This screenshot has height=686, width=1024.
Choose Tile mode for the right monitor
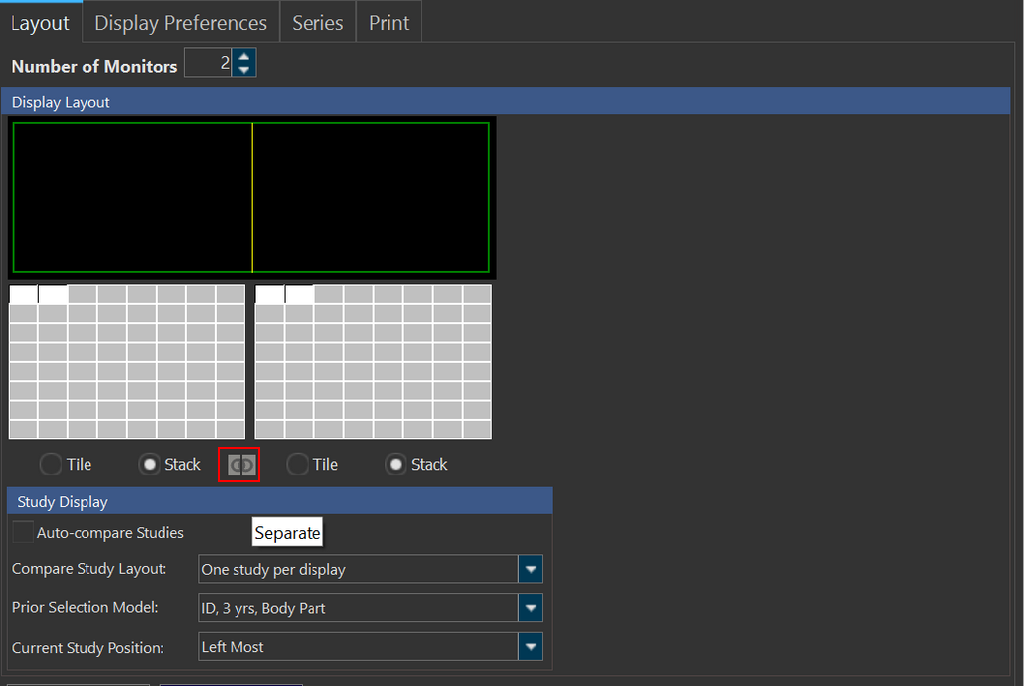[x=298, y=465]
